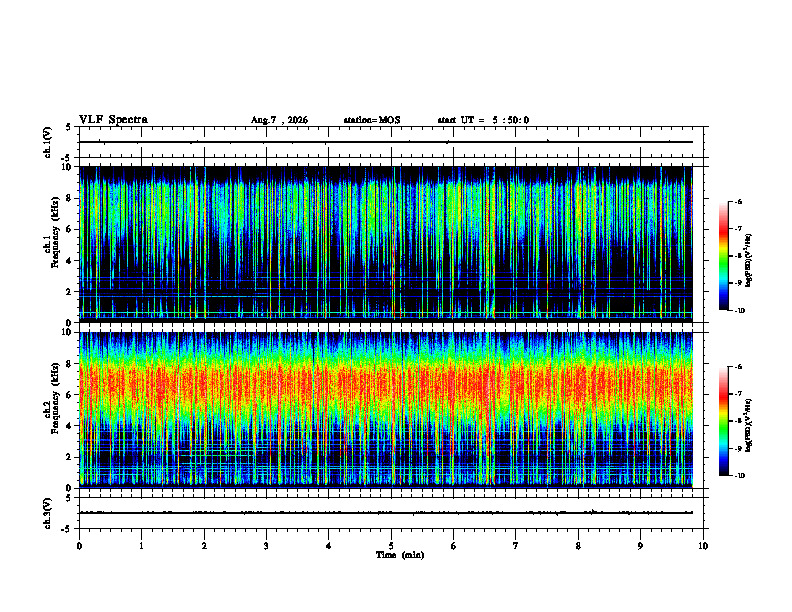
Task: Click the ch.1 "Frequency (kHz)" axis label
Action: (x=55, y=233)
